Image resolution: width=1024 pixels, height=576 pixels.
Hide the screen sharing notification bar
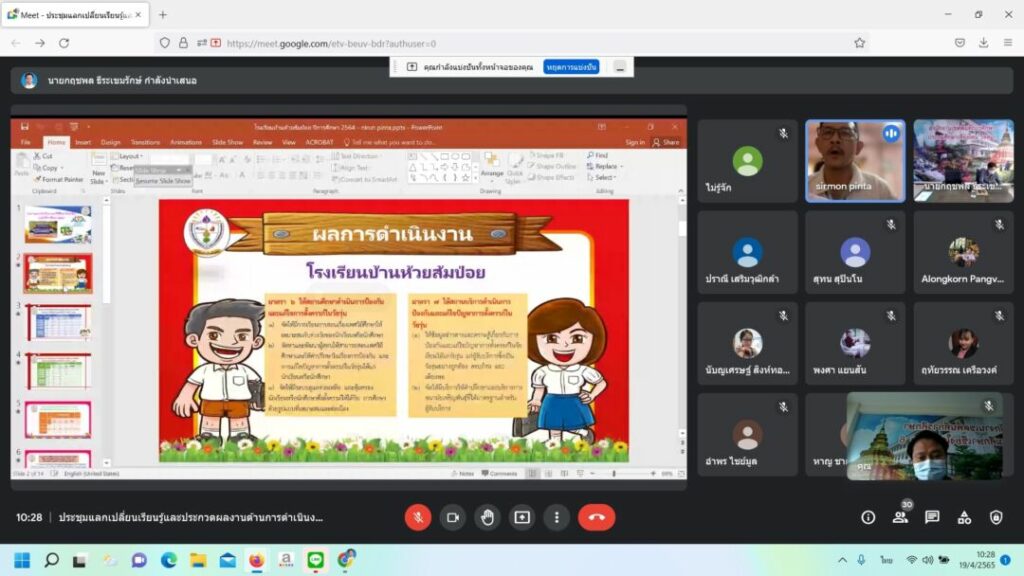tap(620, 67)
